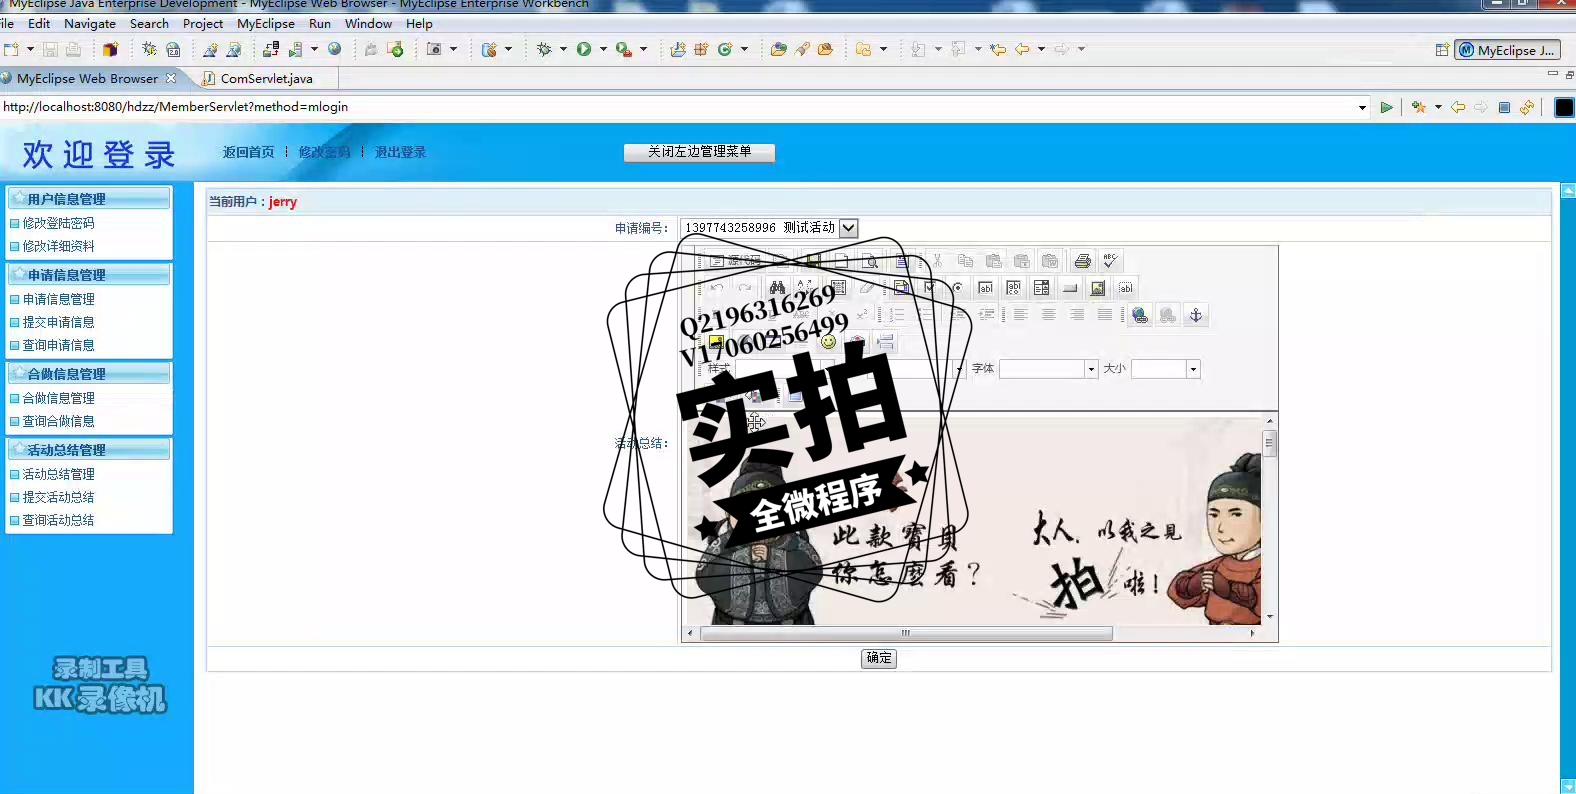Click the green Go arrow beside the URL

point(1386,107)
